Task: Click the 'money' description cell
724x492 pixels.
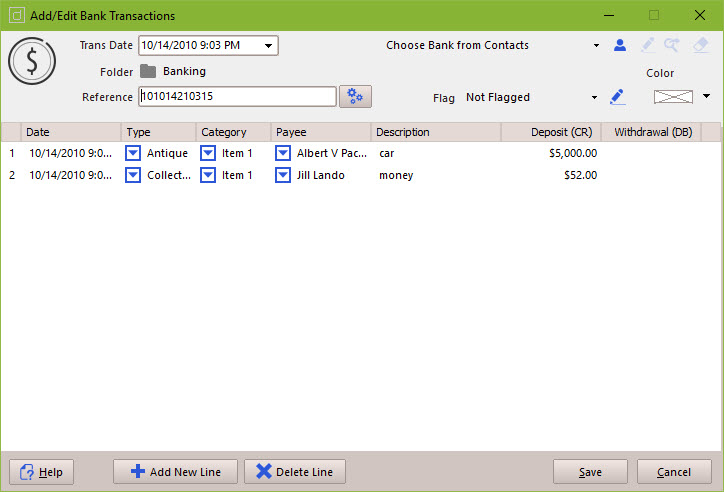Action: (x=436, y=175)
